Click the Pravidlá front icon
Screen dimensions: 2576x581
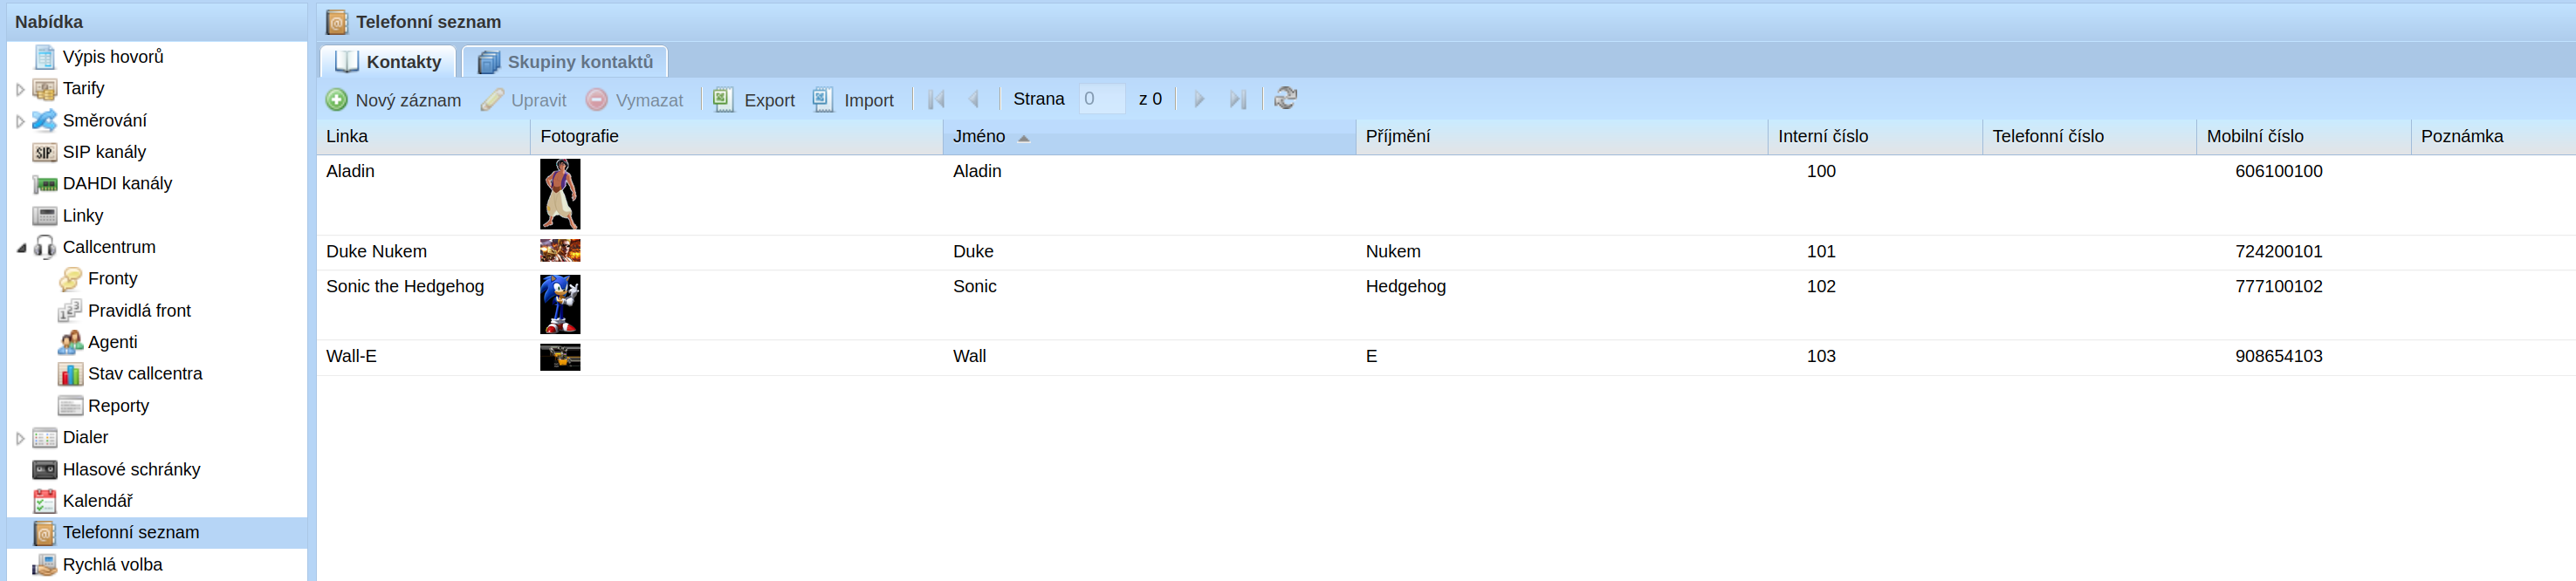pos(70,311)
